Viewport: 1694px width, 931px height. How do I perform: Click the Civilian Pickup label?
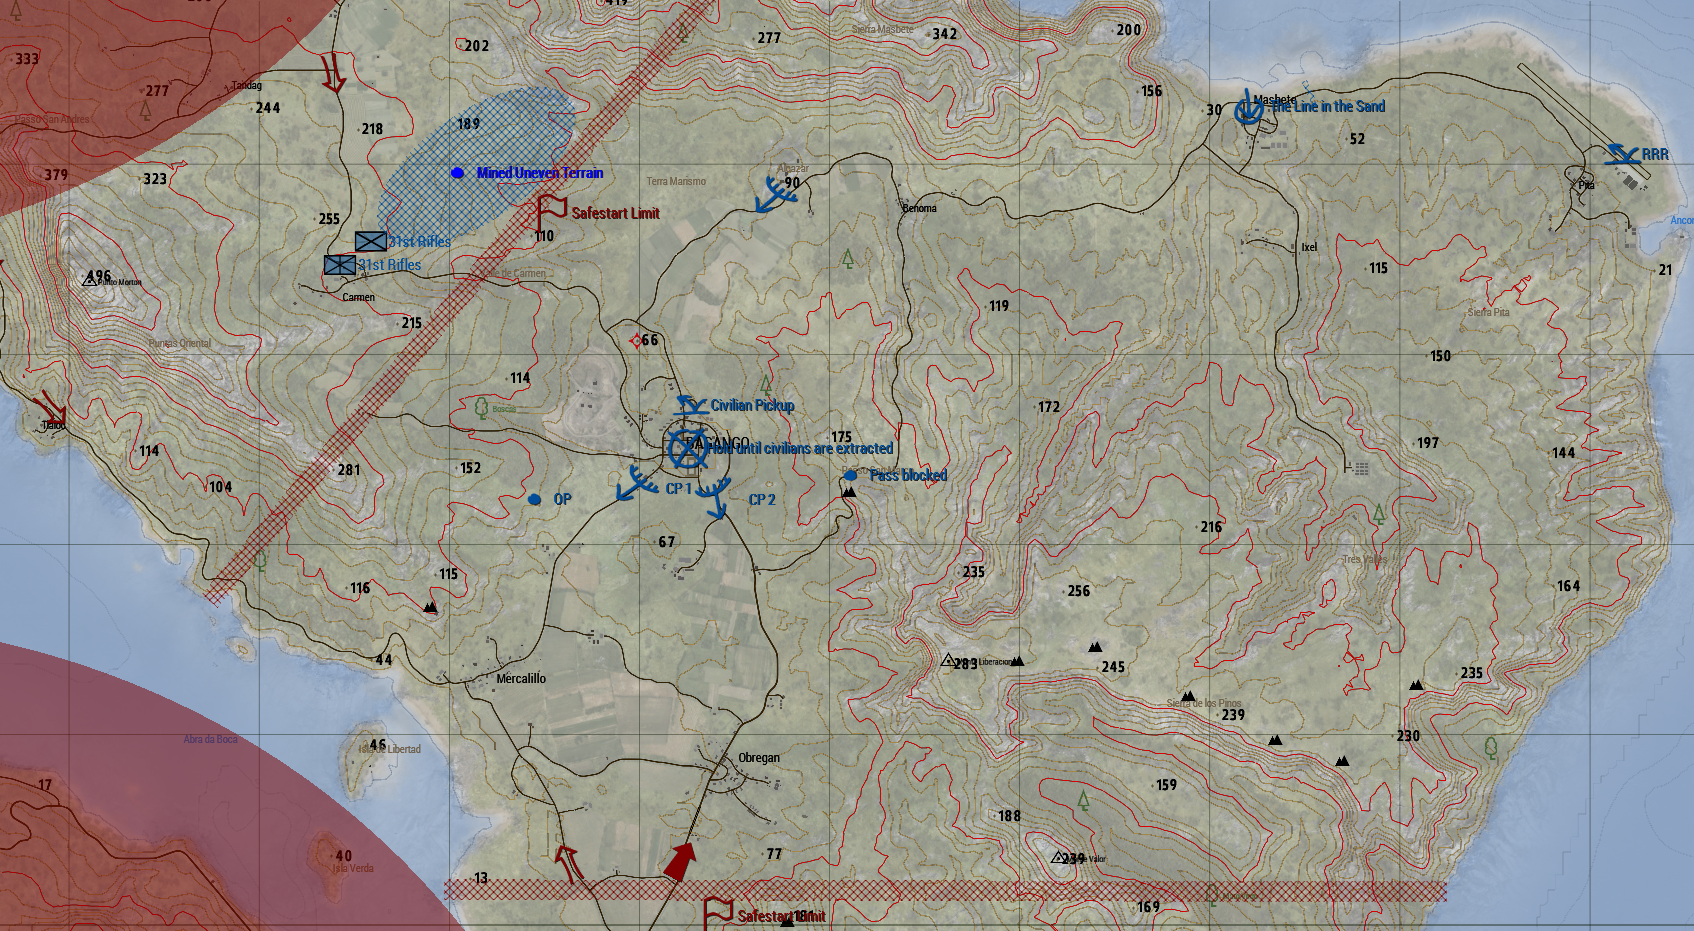tap(753, 405)
